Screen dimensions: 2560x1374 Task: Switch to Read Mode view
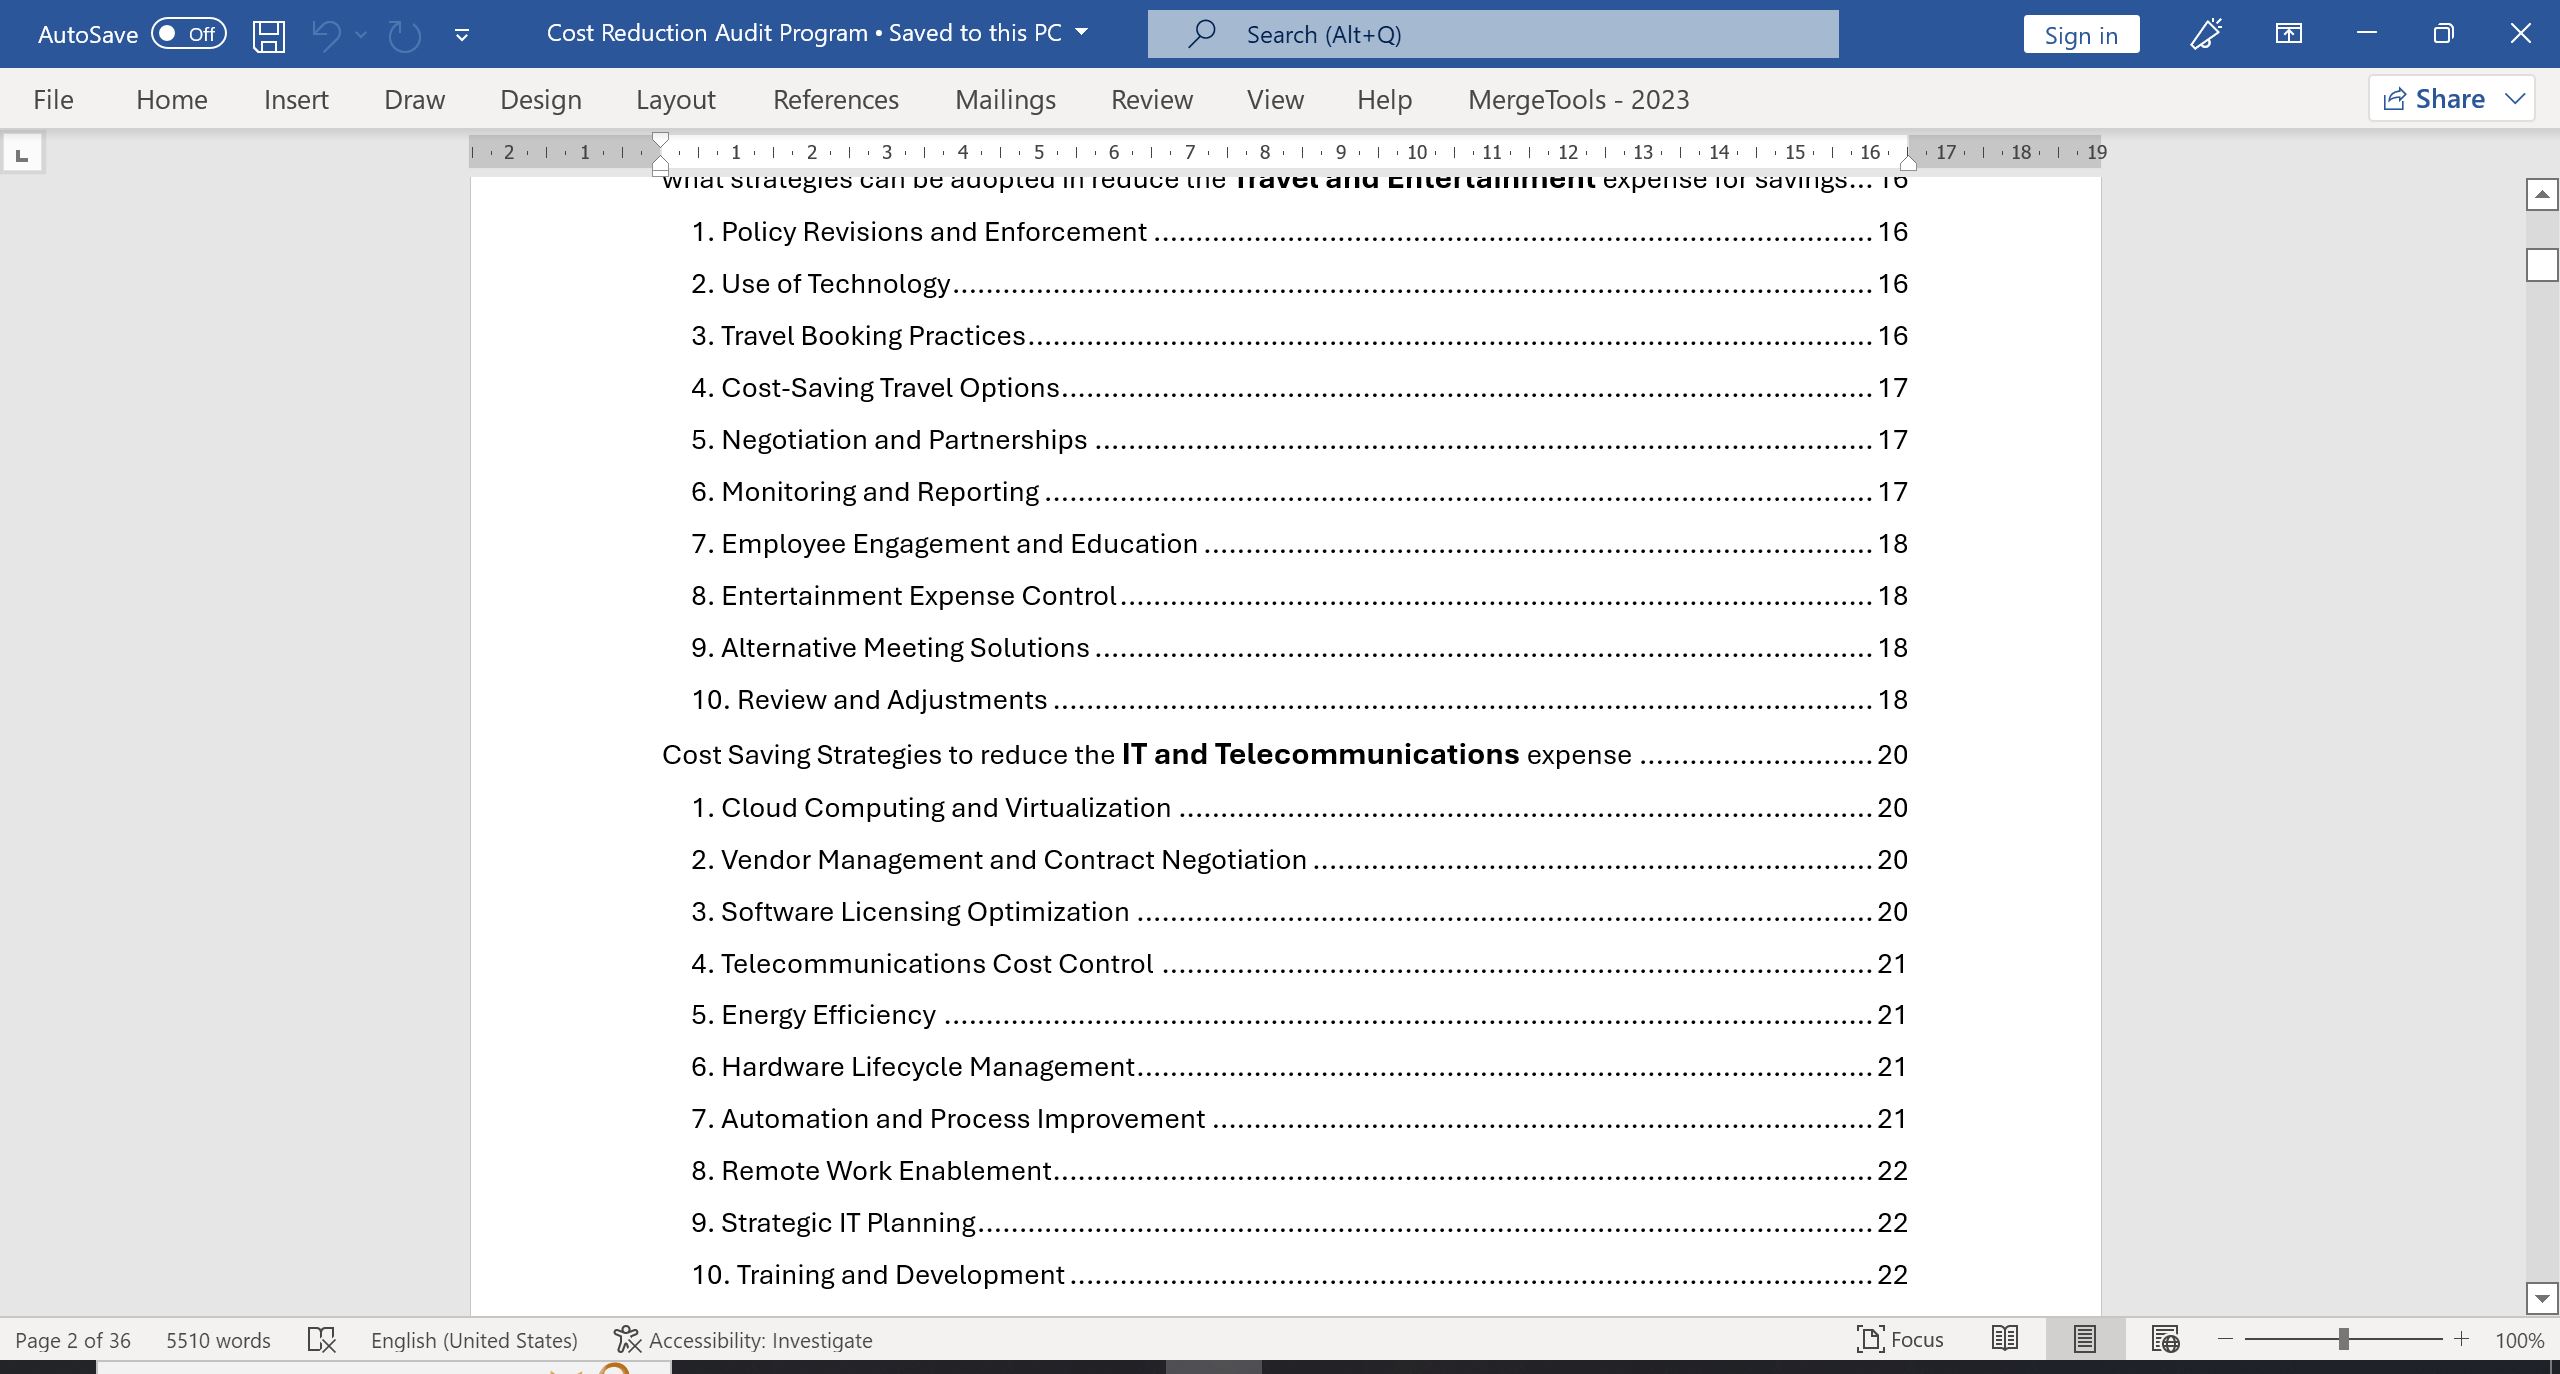(2004, 1339)
